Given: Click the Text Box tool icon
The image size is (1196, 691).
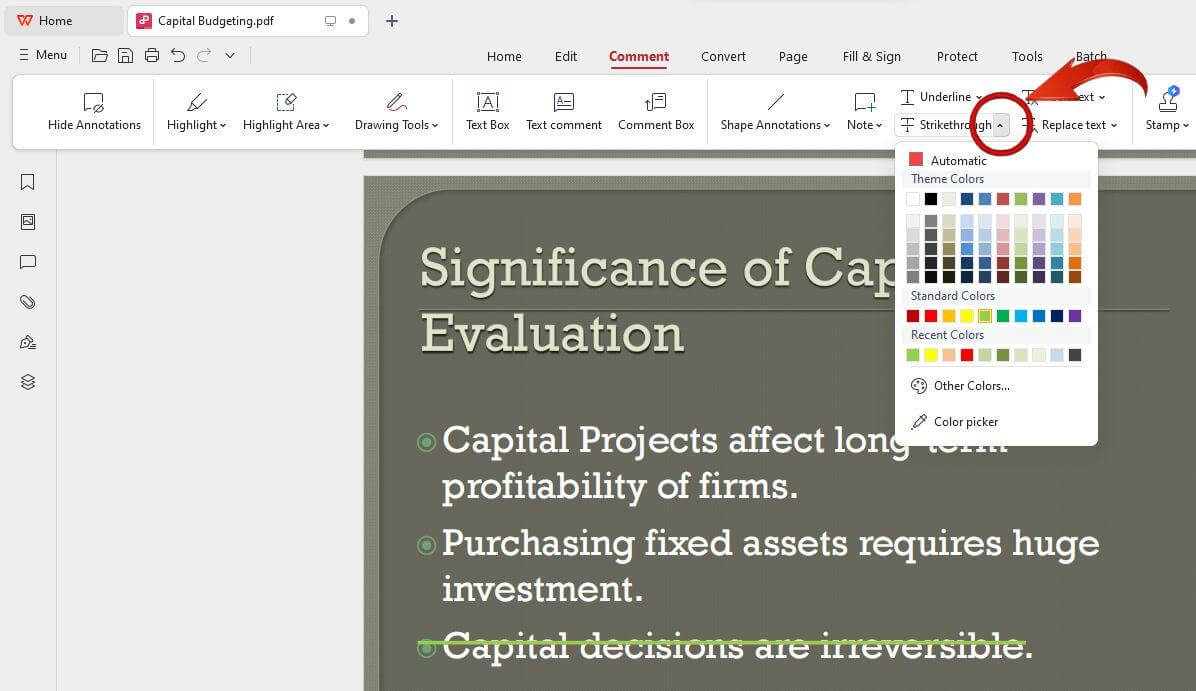Looking at the screenshot, I should pyautogui.click(x=487, y=103).
